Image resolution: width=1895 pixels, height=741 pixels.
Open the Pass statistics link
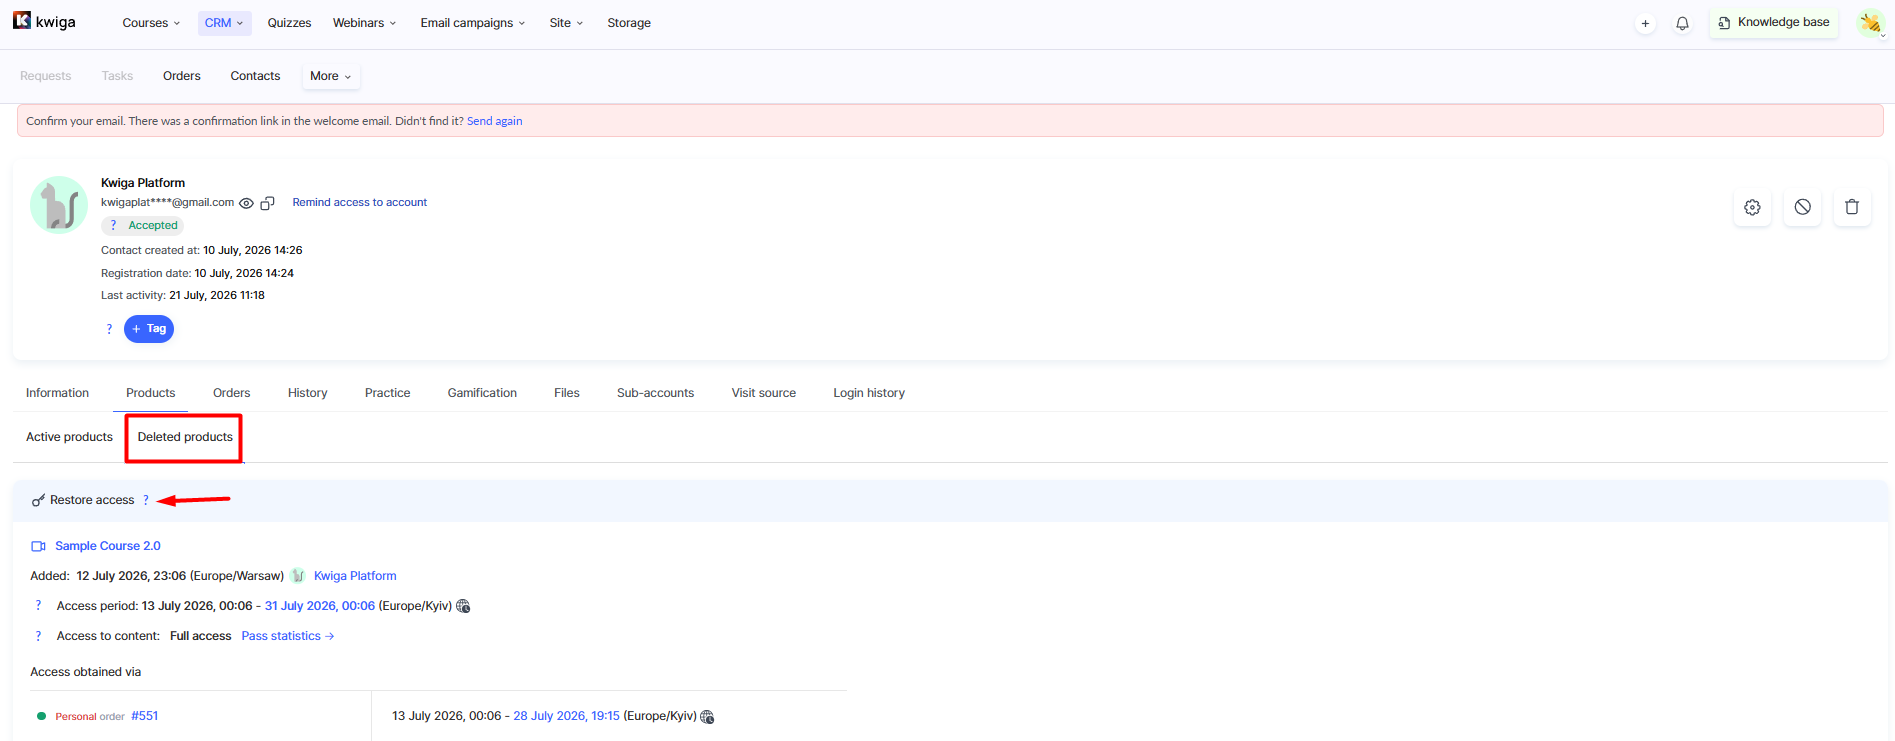coord(288,636)
